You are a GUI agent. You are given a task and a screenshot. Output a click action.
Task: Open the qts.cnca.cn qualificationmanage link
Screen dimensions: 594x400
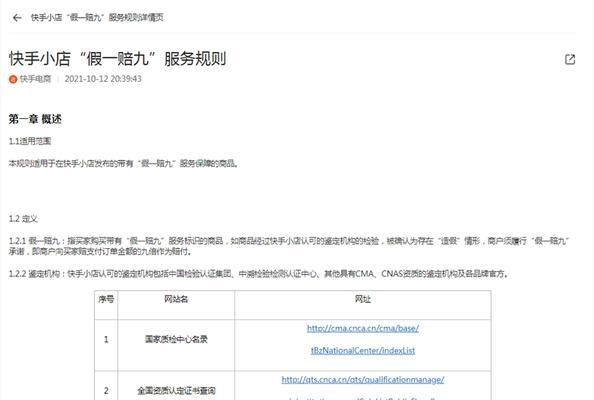(363, 380)
